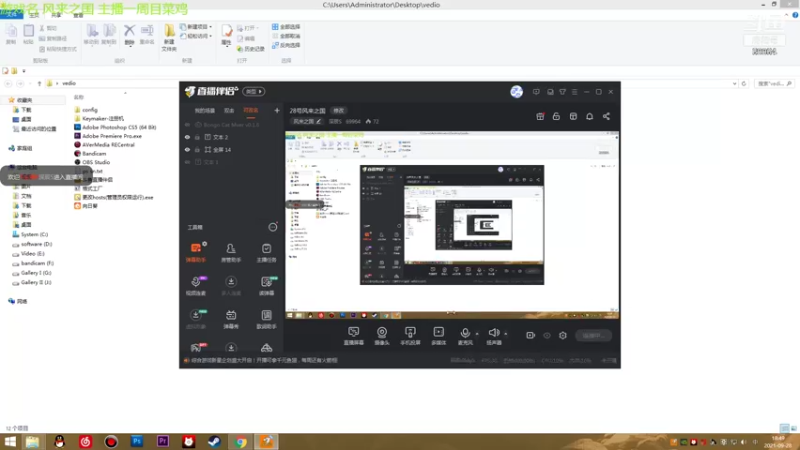Open the 主页 ribbon tab

(34, 15)
